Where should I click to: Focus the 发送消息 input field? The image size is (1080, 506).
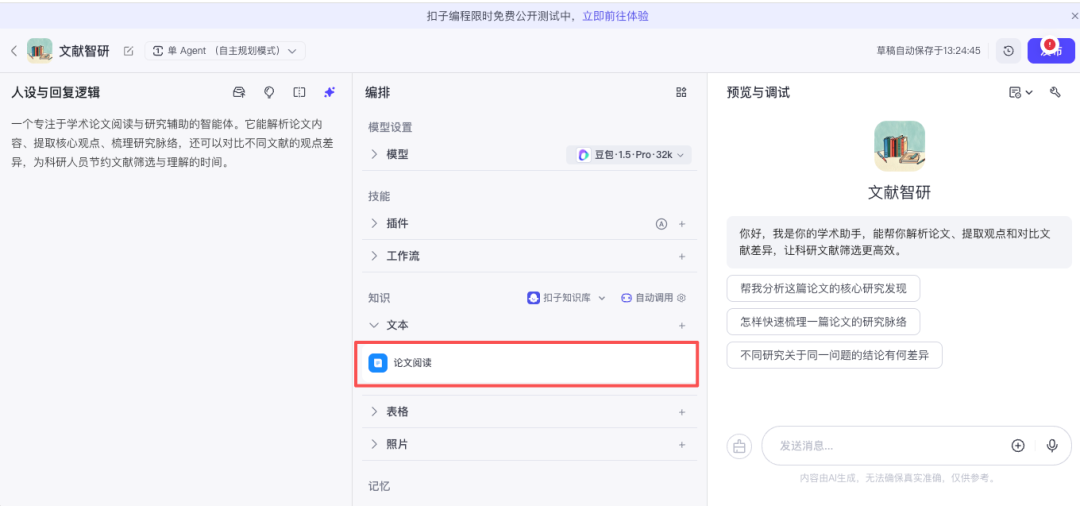(x=889, y=446)
